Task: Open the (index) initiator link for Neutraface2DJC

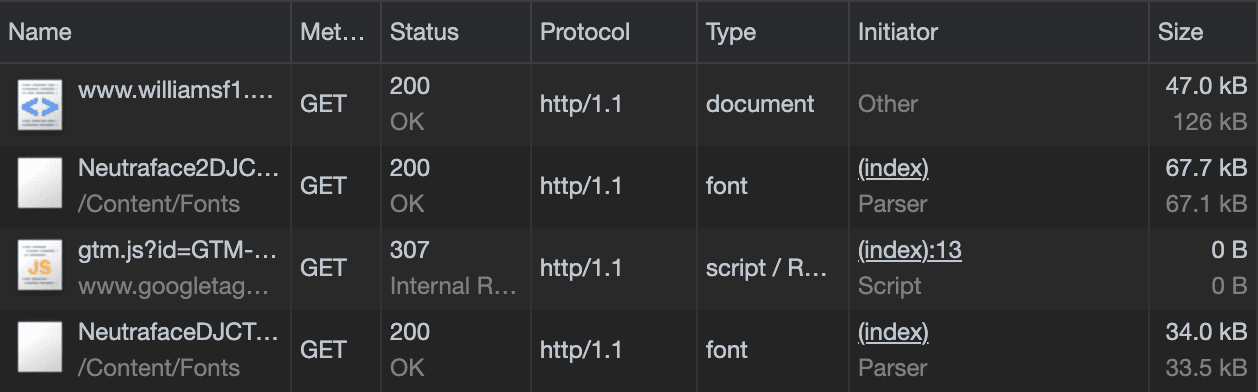Action: pyautogui.click(x=893, y=169)
